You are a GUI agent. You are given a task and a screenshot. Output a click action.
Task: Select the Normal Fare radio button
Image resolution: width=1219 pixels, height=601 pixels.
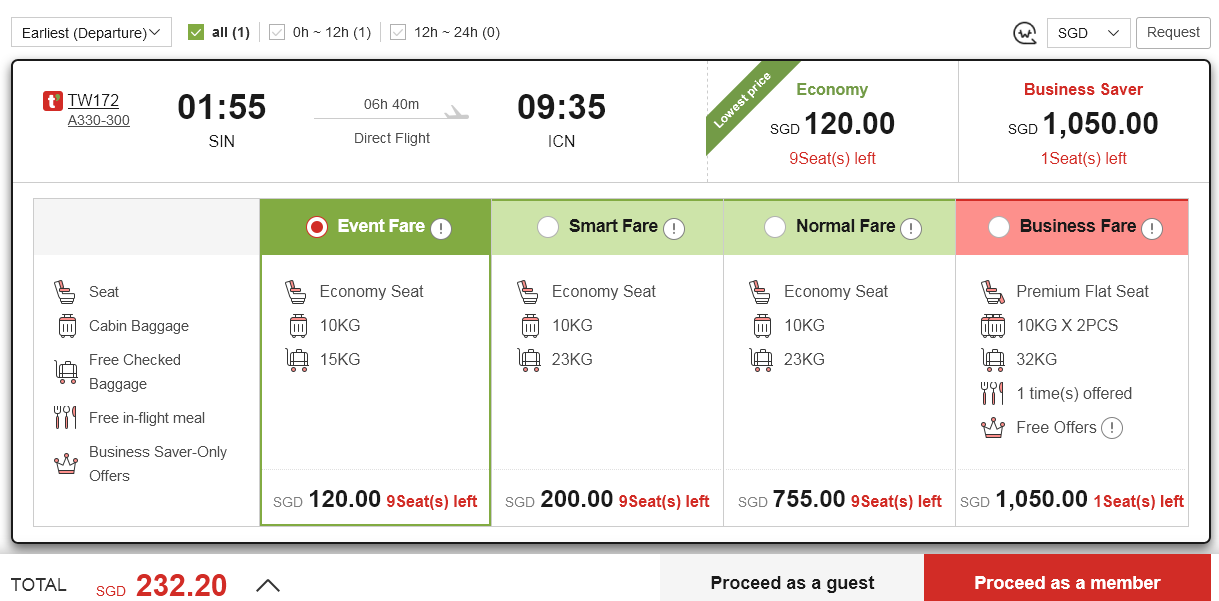775,227
